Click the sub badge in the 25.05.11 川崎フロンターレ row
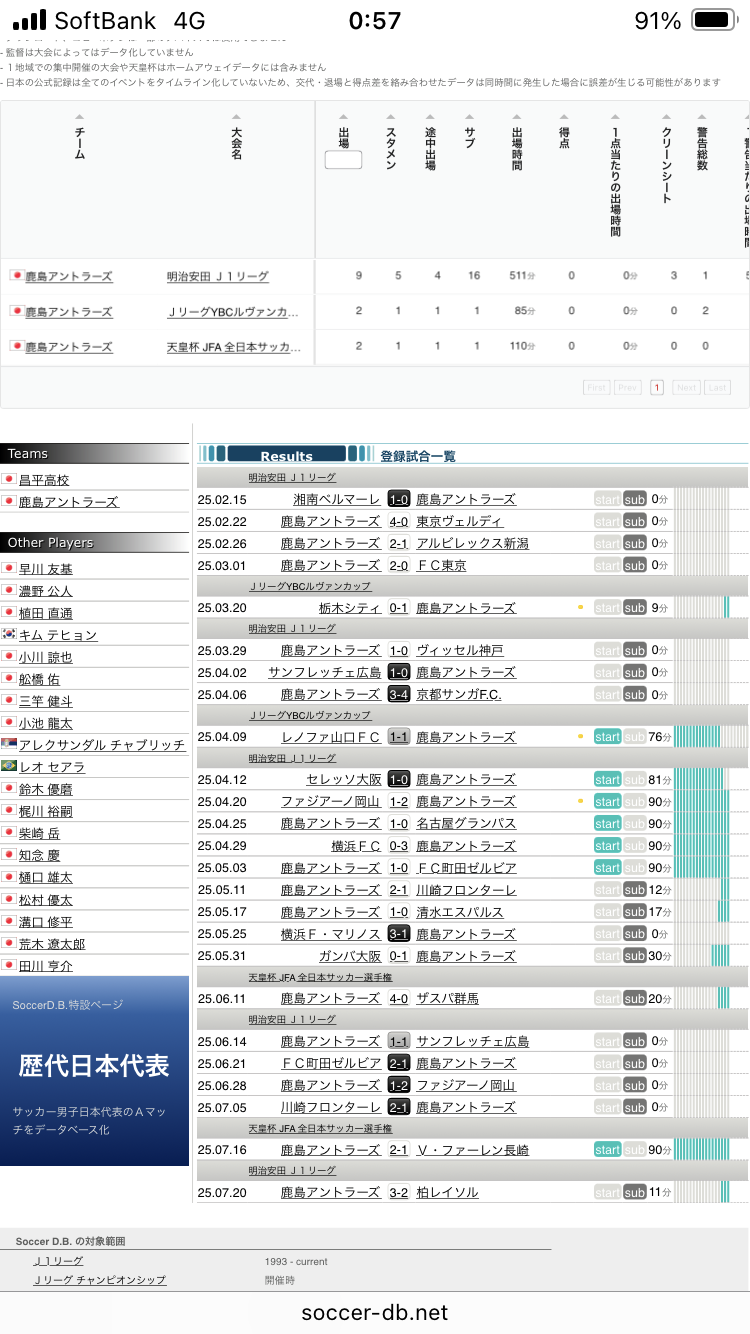 coord(635,890)
